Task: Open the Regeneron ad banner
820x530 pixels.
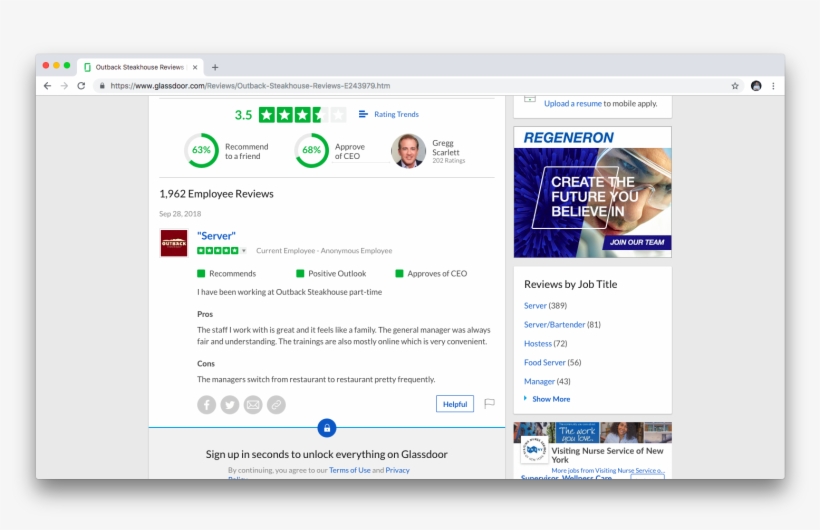Action: pyautogui.click(x=593, y=192)
